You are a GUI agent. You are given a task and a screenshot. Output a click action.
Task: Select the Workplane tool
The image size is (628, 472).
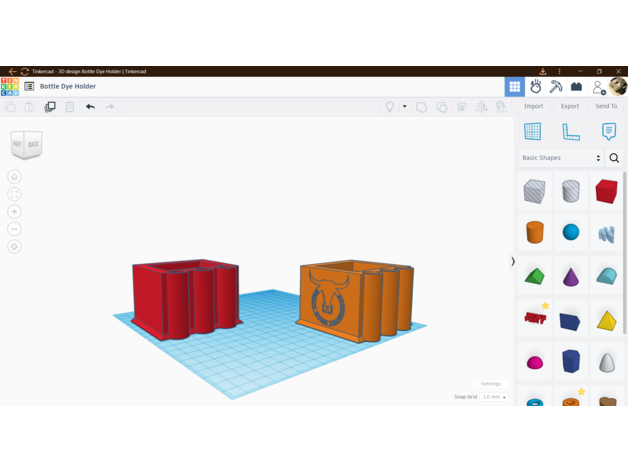coord(532,132)
